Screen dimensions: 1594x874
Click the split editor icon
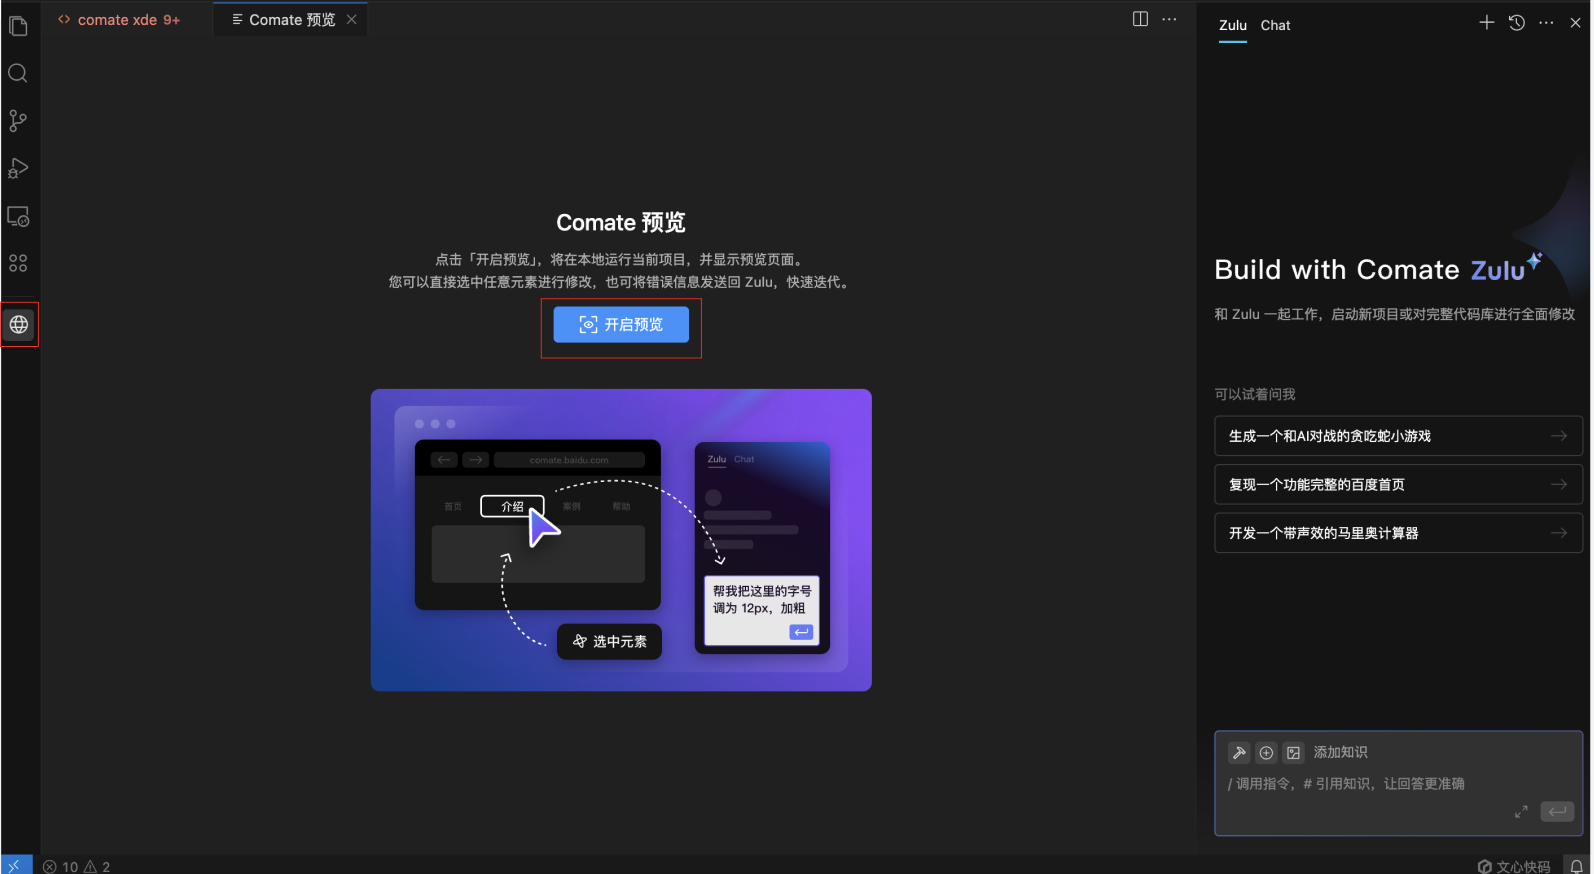click(x=1140, y=19)
